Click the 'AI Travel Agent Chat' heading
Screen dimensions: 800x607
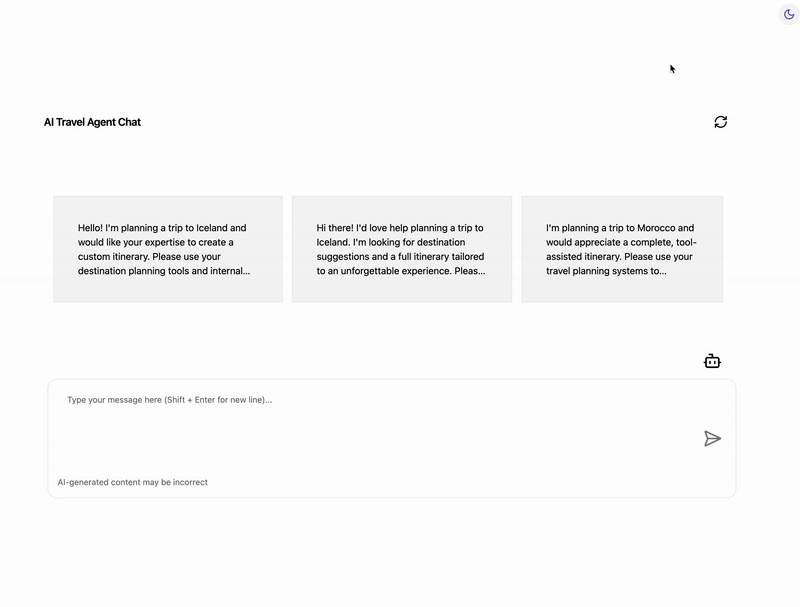coord(92,122)
